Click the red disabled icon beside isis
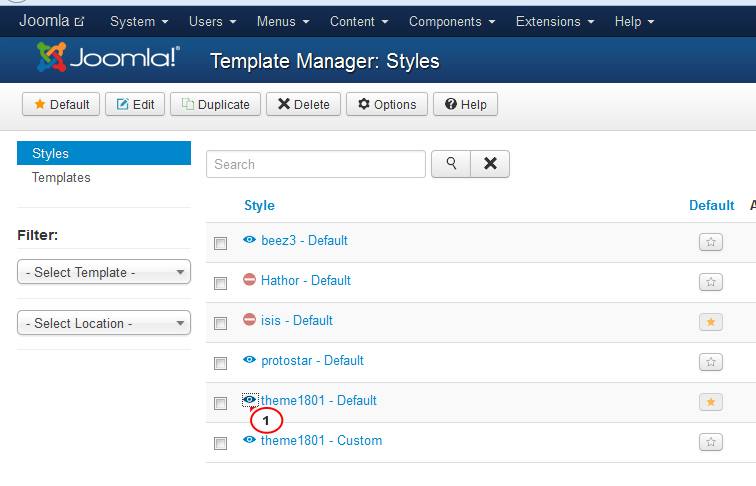The width and height of the screenshot is (756, 486). (250, 320)
